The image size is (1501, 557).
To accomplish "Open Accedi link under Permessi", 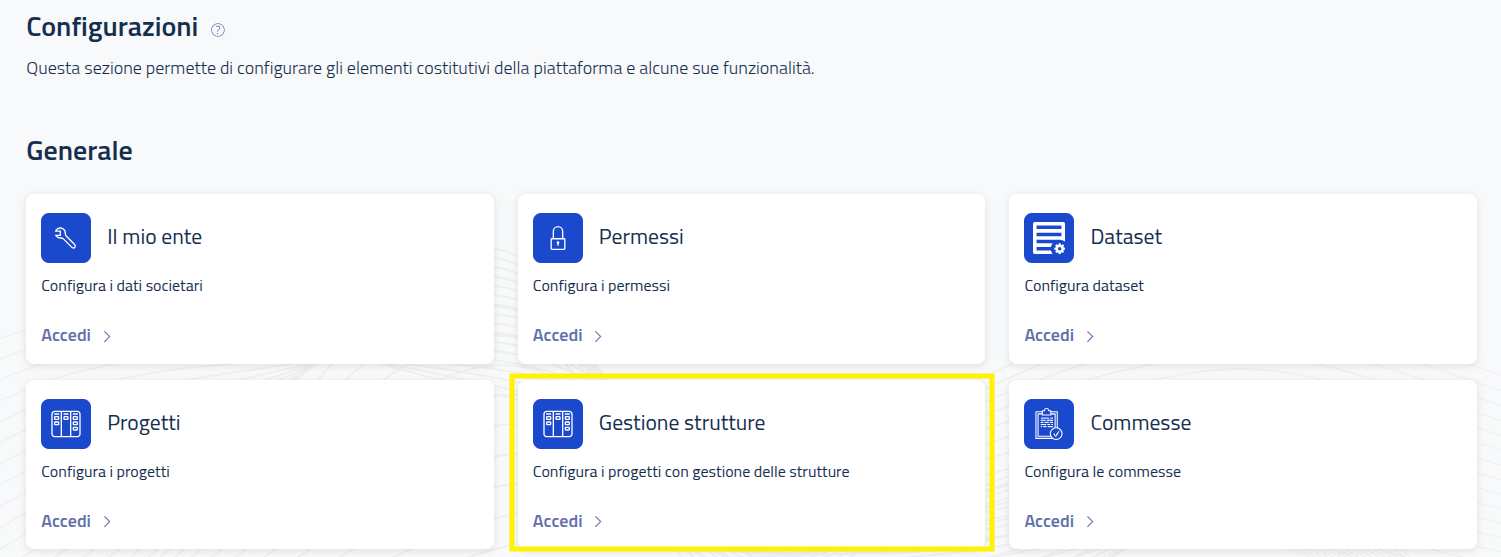I will (568, 335).
